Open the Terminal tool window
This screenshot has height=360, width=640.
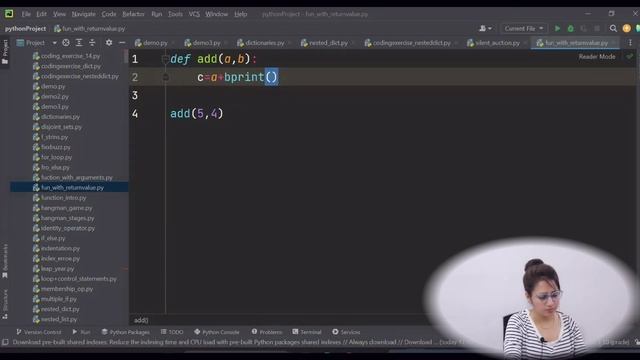click(x=307, y=332)
